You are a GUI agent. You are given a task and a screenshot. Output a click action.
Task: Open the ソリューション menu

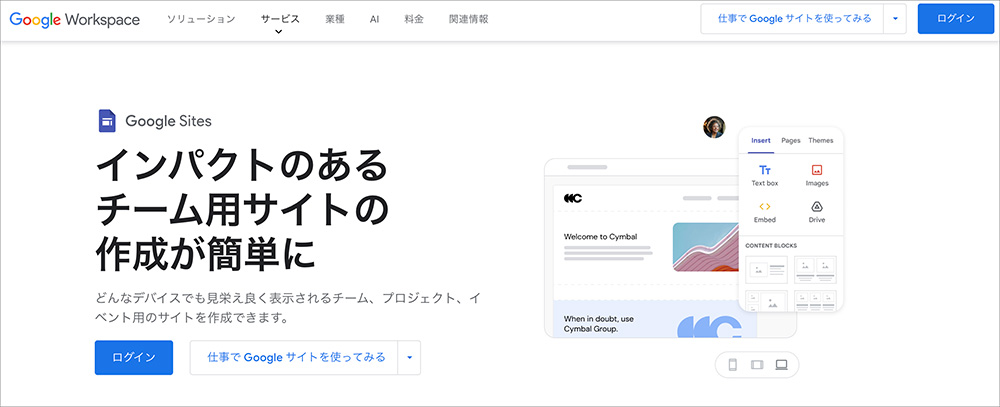coord(201,19)
